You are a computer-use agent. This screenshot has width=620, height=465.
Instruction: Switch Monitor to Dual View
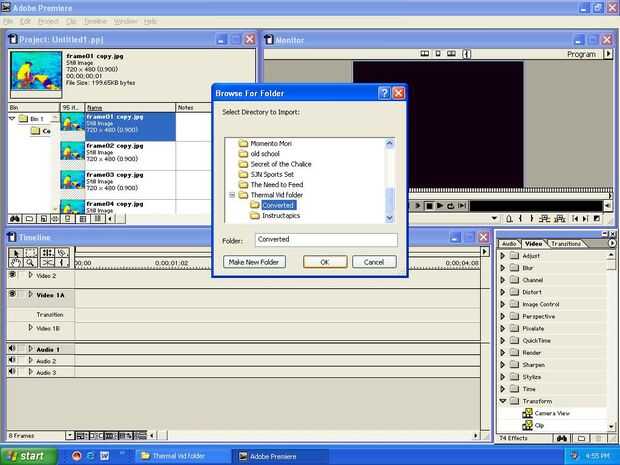(425, 53)
